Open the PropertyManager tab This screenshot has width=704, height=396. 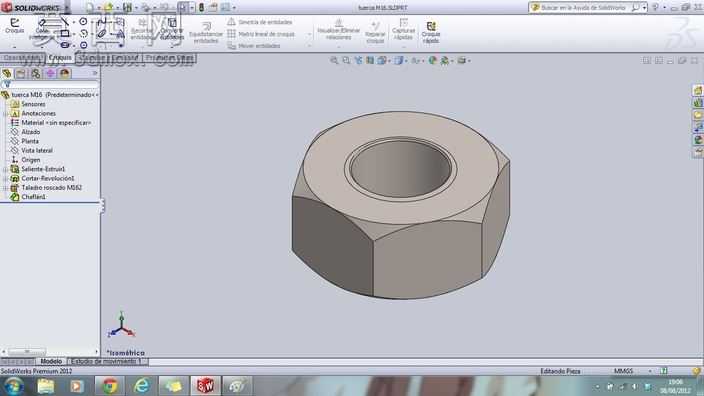[x=21, y=73]
